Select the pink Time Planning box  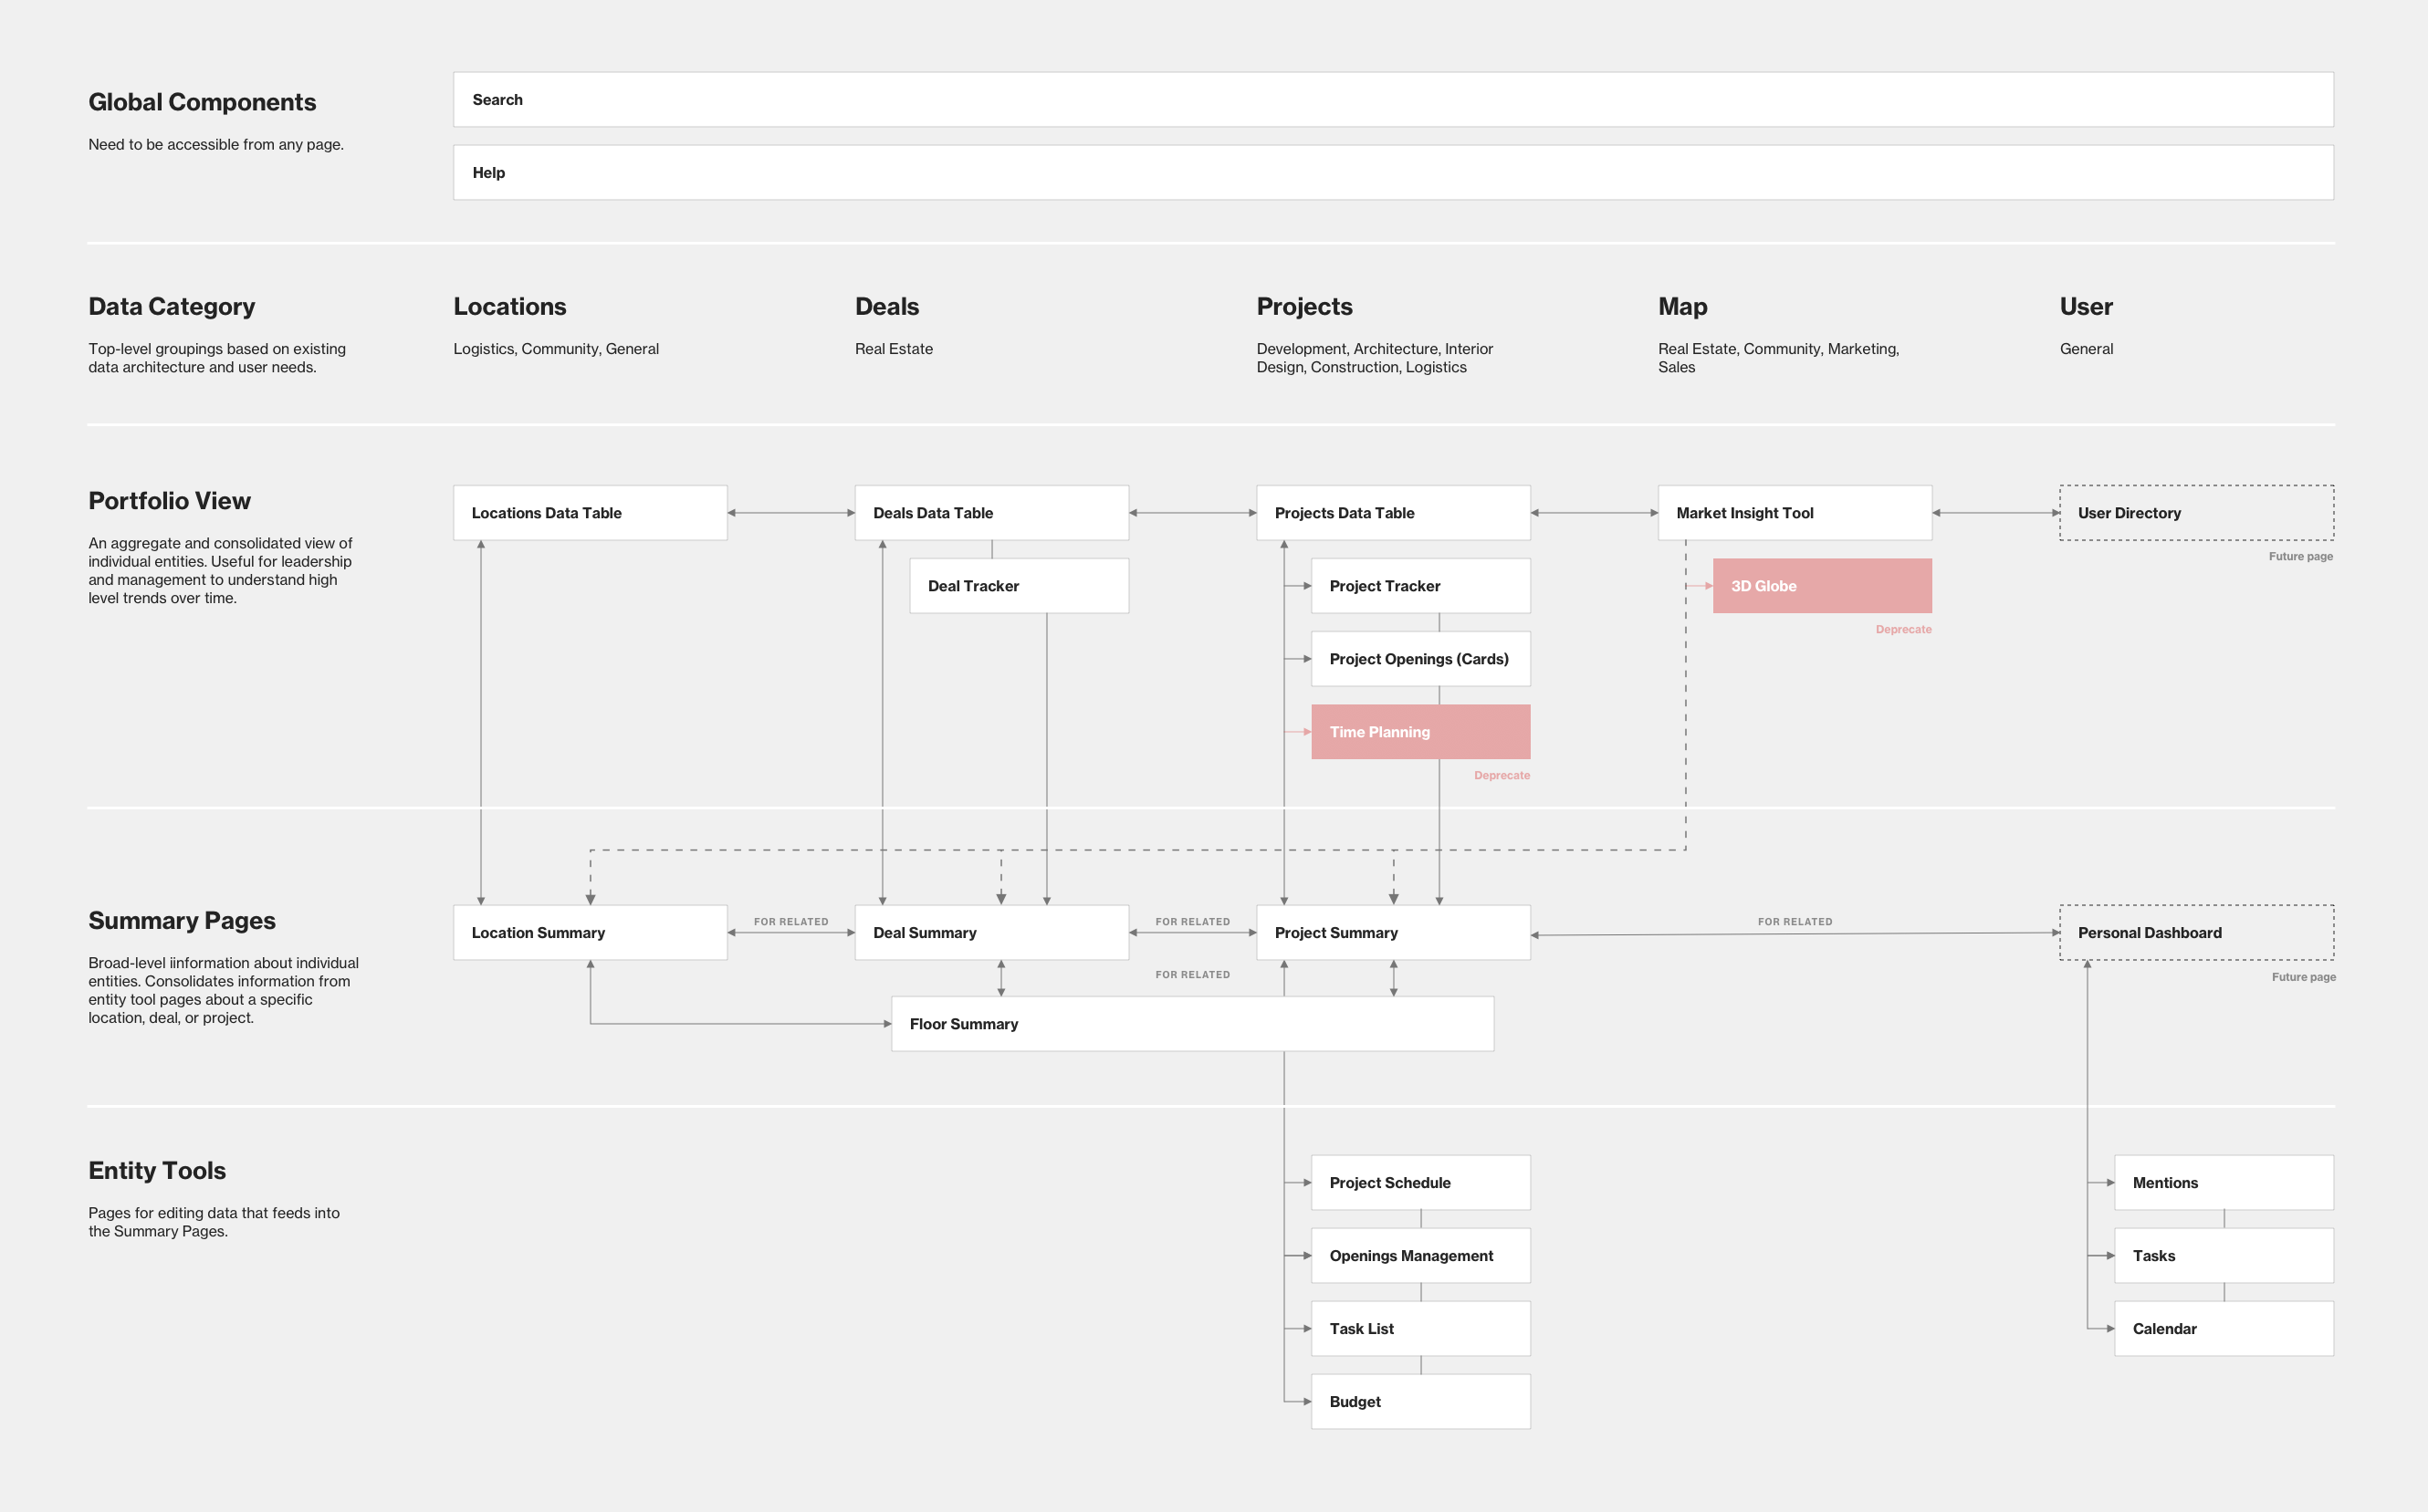tap(1420, 732)
